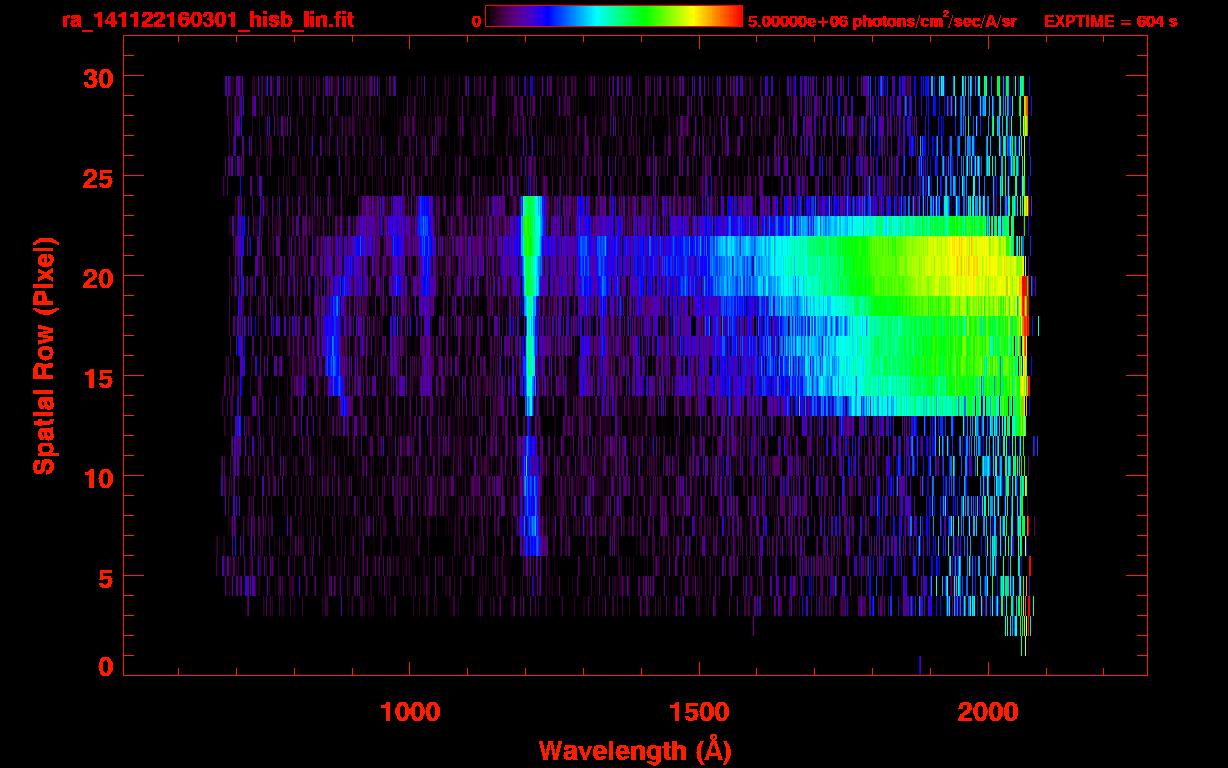Click the 5.00000e+06 photons/cm²/sec/A/sr label

[x=882, y=20]
